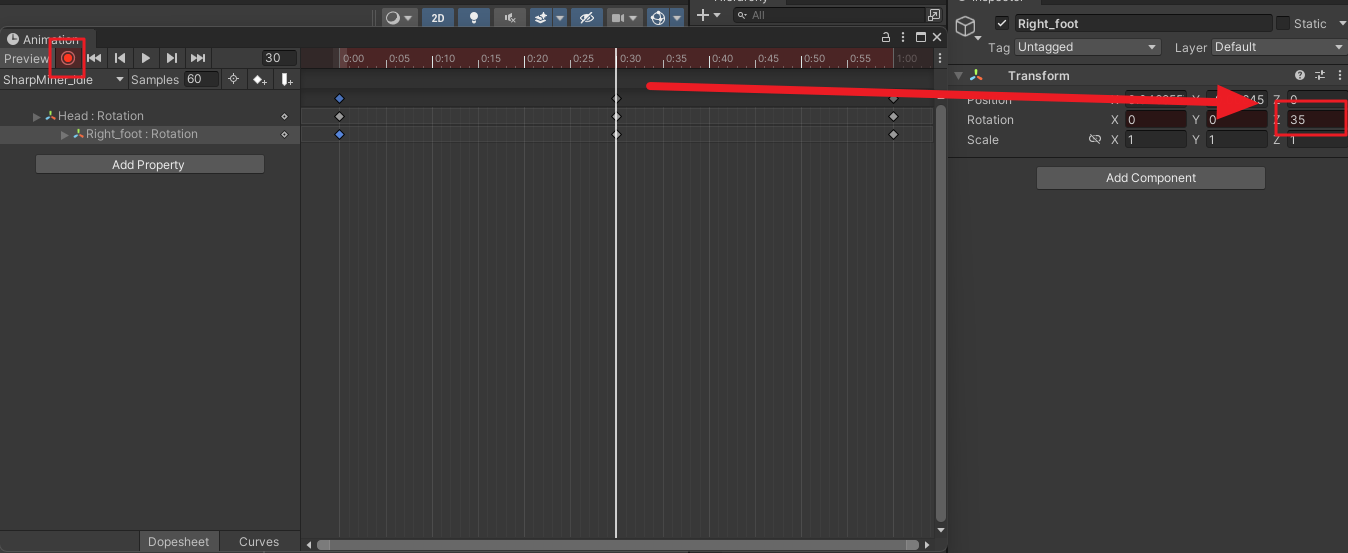This screenshot has height=553, width=1348.
Task: Expand the Head : Rotation property
Action: (x=37, y=116)
